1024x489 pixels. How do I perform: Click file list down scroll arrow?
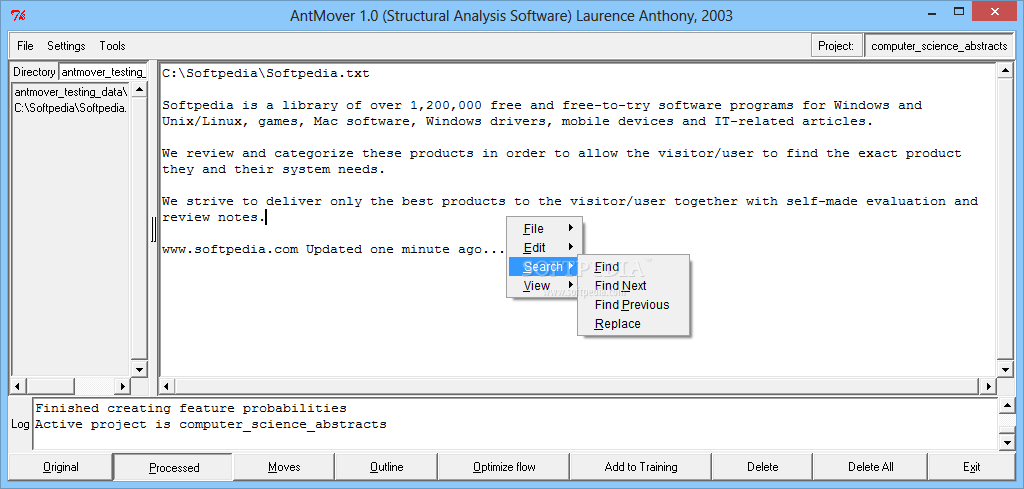pyautogui.click(x=139, y=370)
